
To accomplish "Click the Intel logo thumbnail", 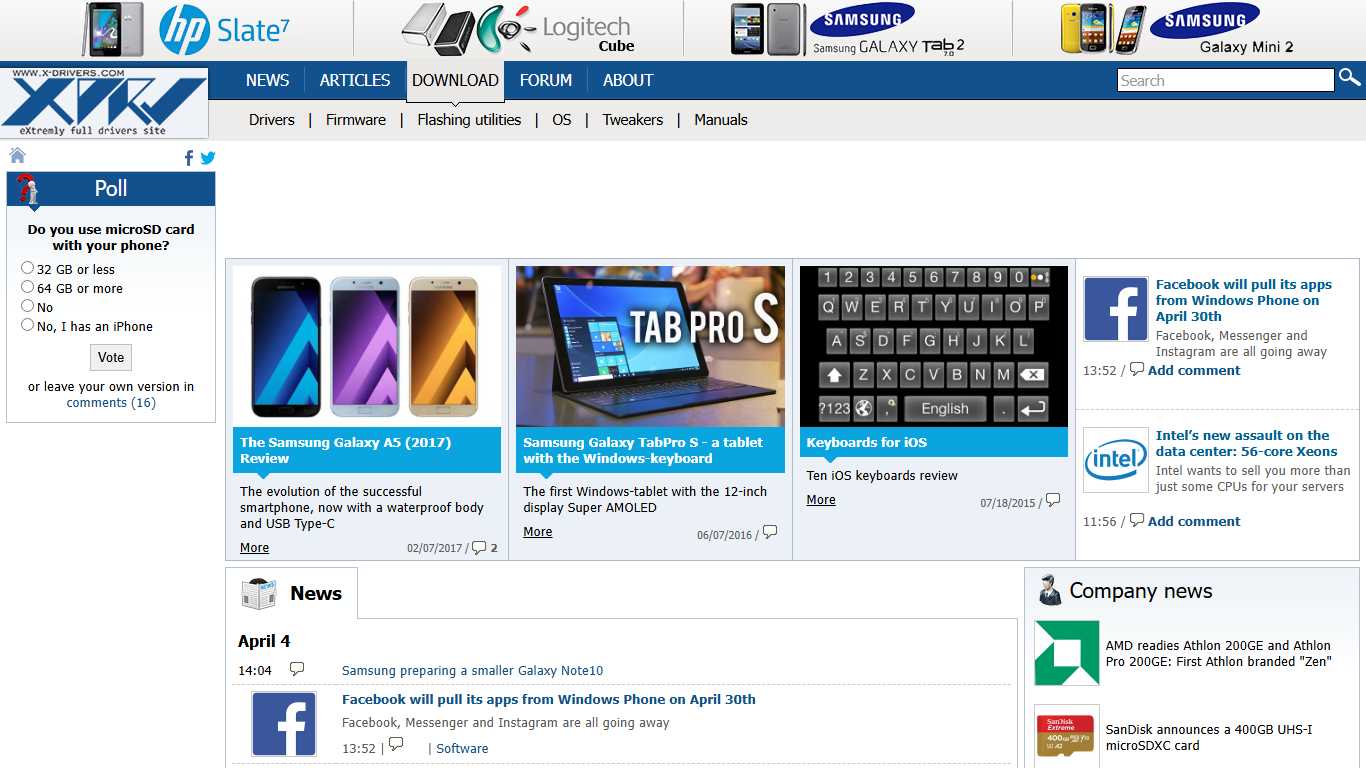I will tap(1116, 460).
